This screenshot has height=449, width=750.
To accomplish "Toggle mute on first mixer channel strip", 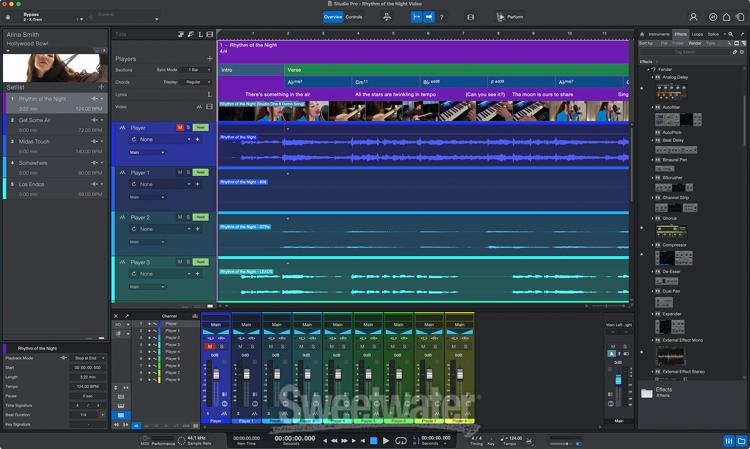I will point(210,346).
